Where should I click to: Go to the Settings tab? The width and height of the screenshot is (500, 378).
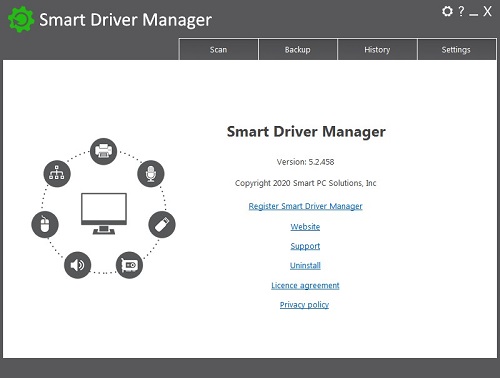tap(456, 49)
